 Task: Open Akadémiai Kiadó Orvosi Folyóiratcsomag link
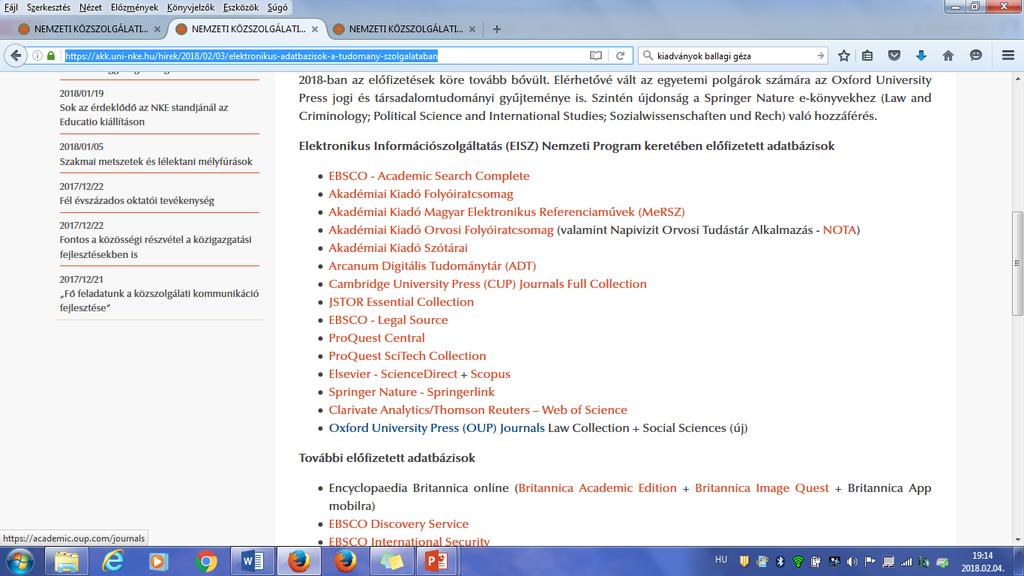coord(441,230)
